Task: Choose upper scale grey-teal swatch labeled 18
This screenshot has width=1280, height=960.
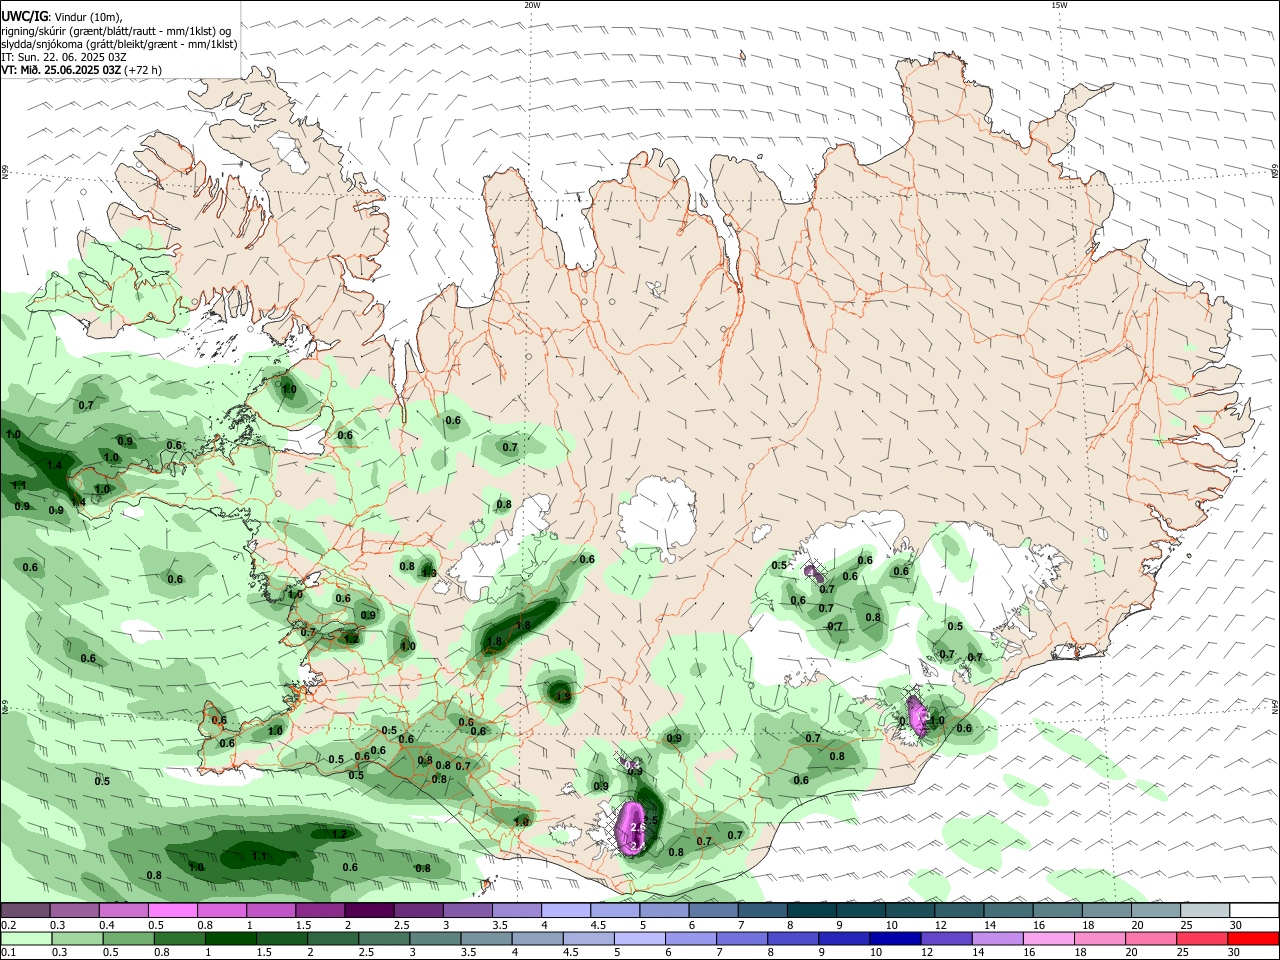Action: (x=1106, y=911)
